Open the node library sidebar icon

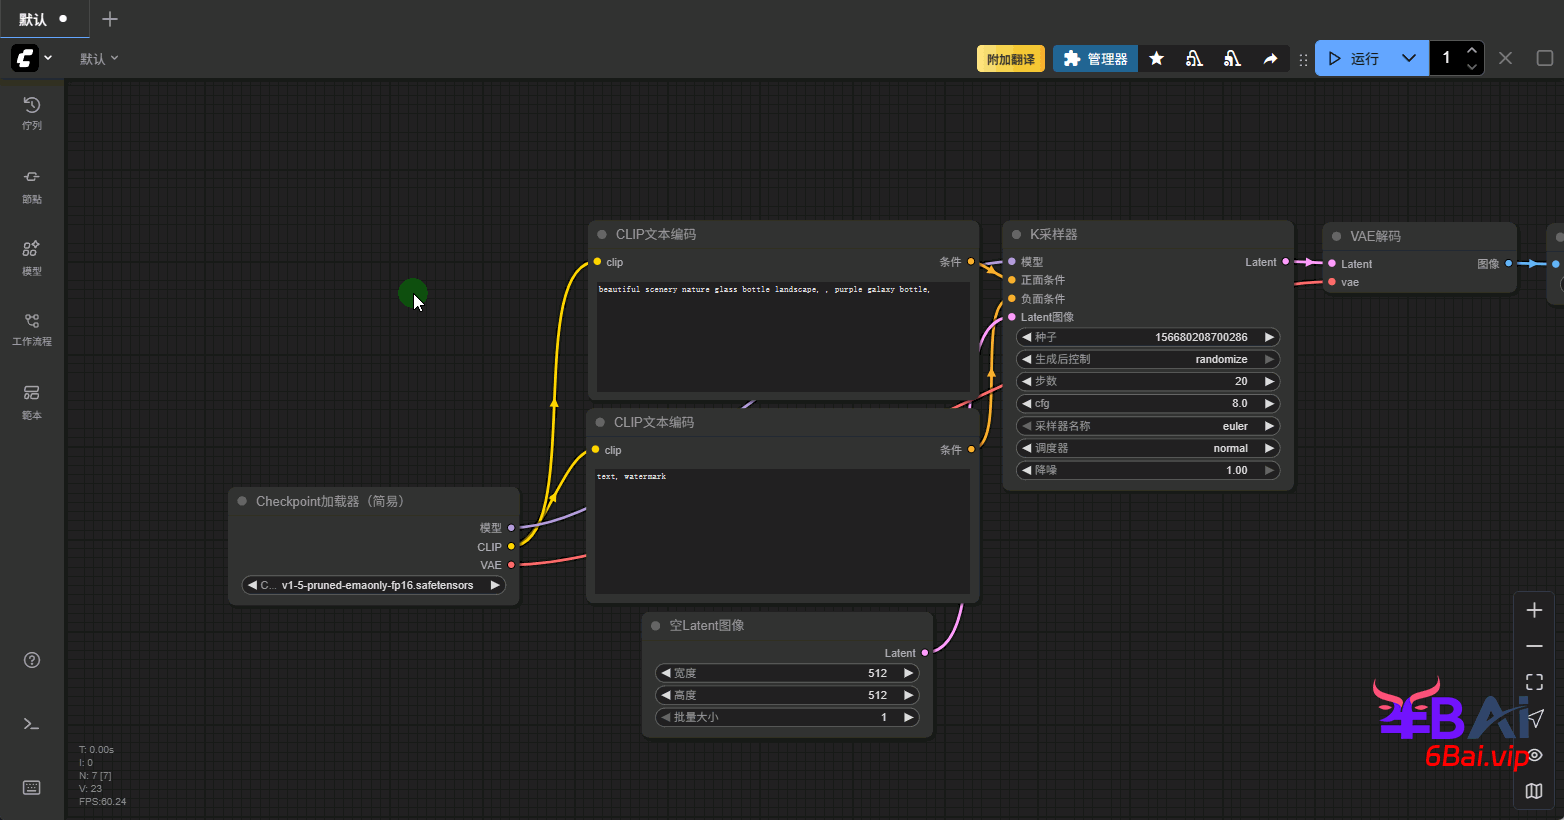(x=32, y=185)
